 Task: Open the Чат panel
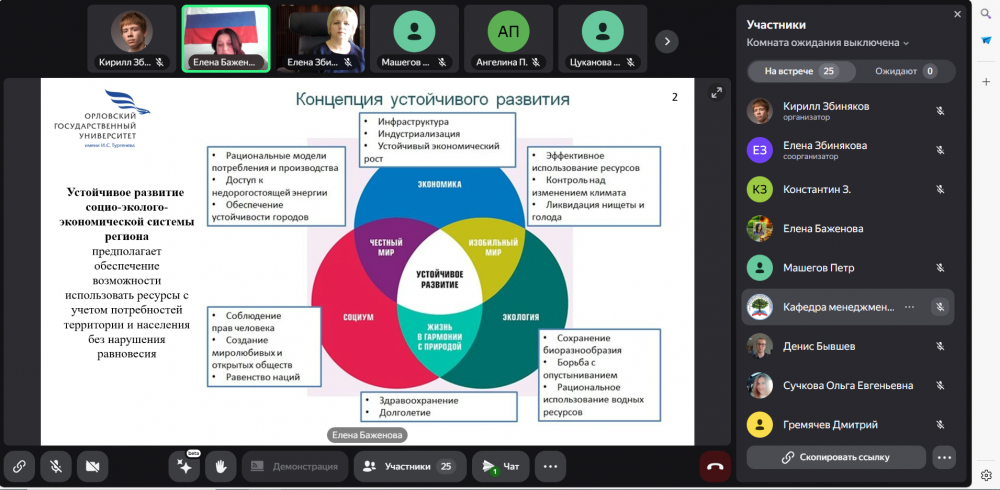click(x=500, y=466)
